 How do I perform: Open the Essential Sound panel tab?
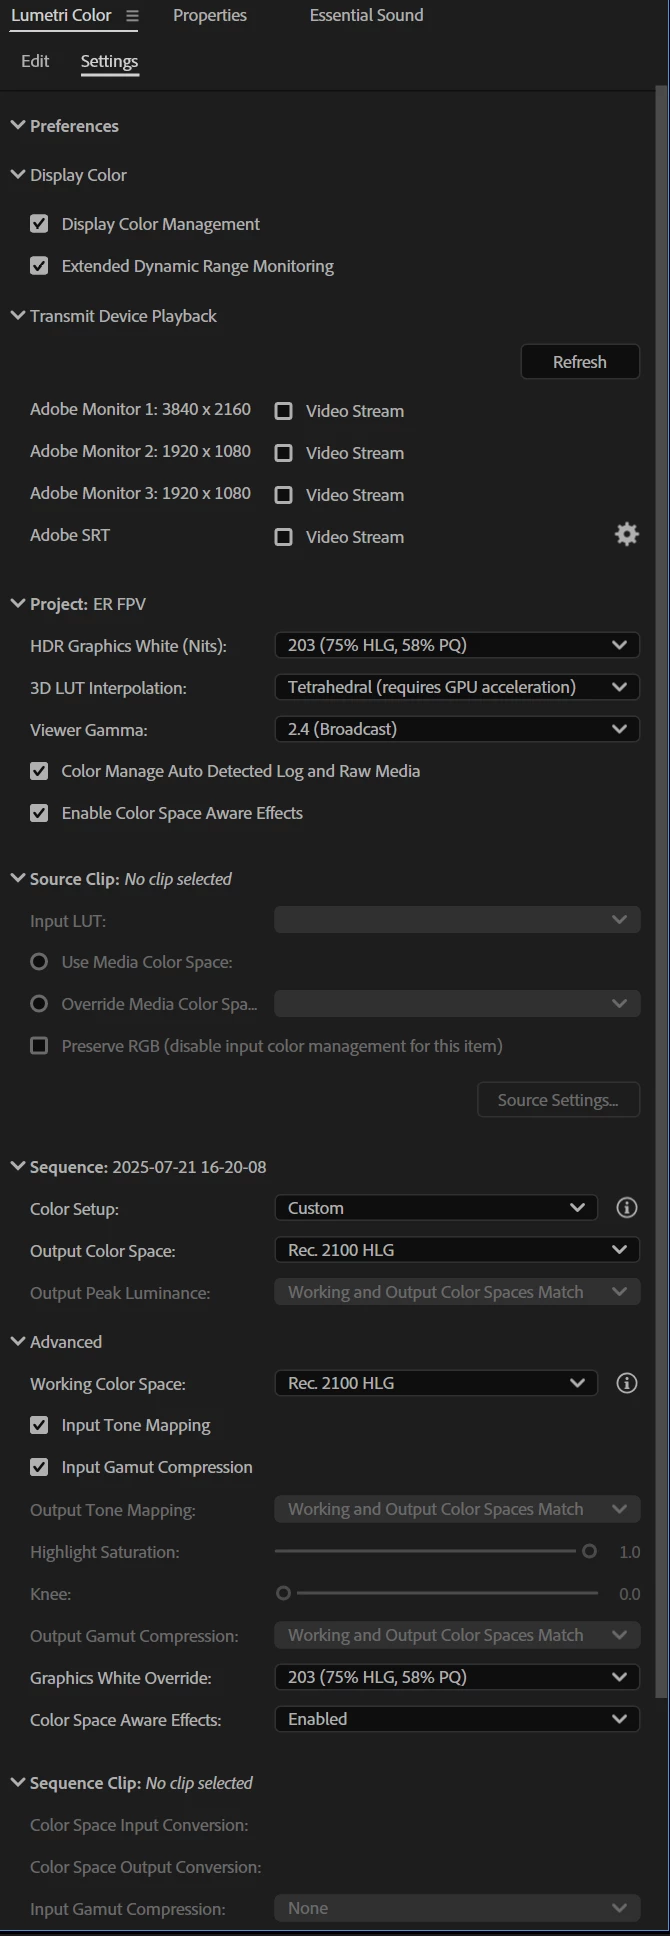(x=366, y=16)
